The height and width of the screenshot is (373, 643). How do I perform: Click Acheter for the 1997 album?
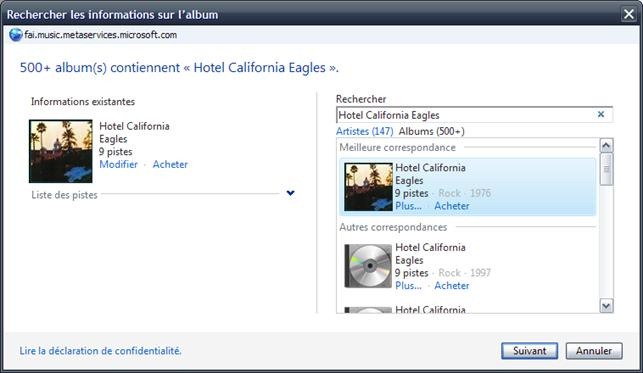[x=451, y=286]
